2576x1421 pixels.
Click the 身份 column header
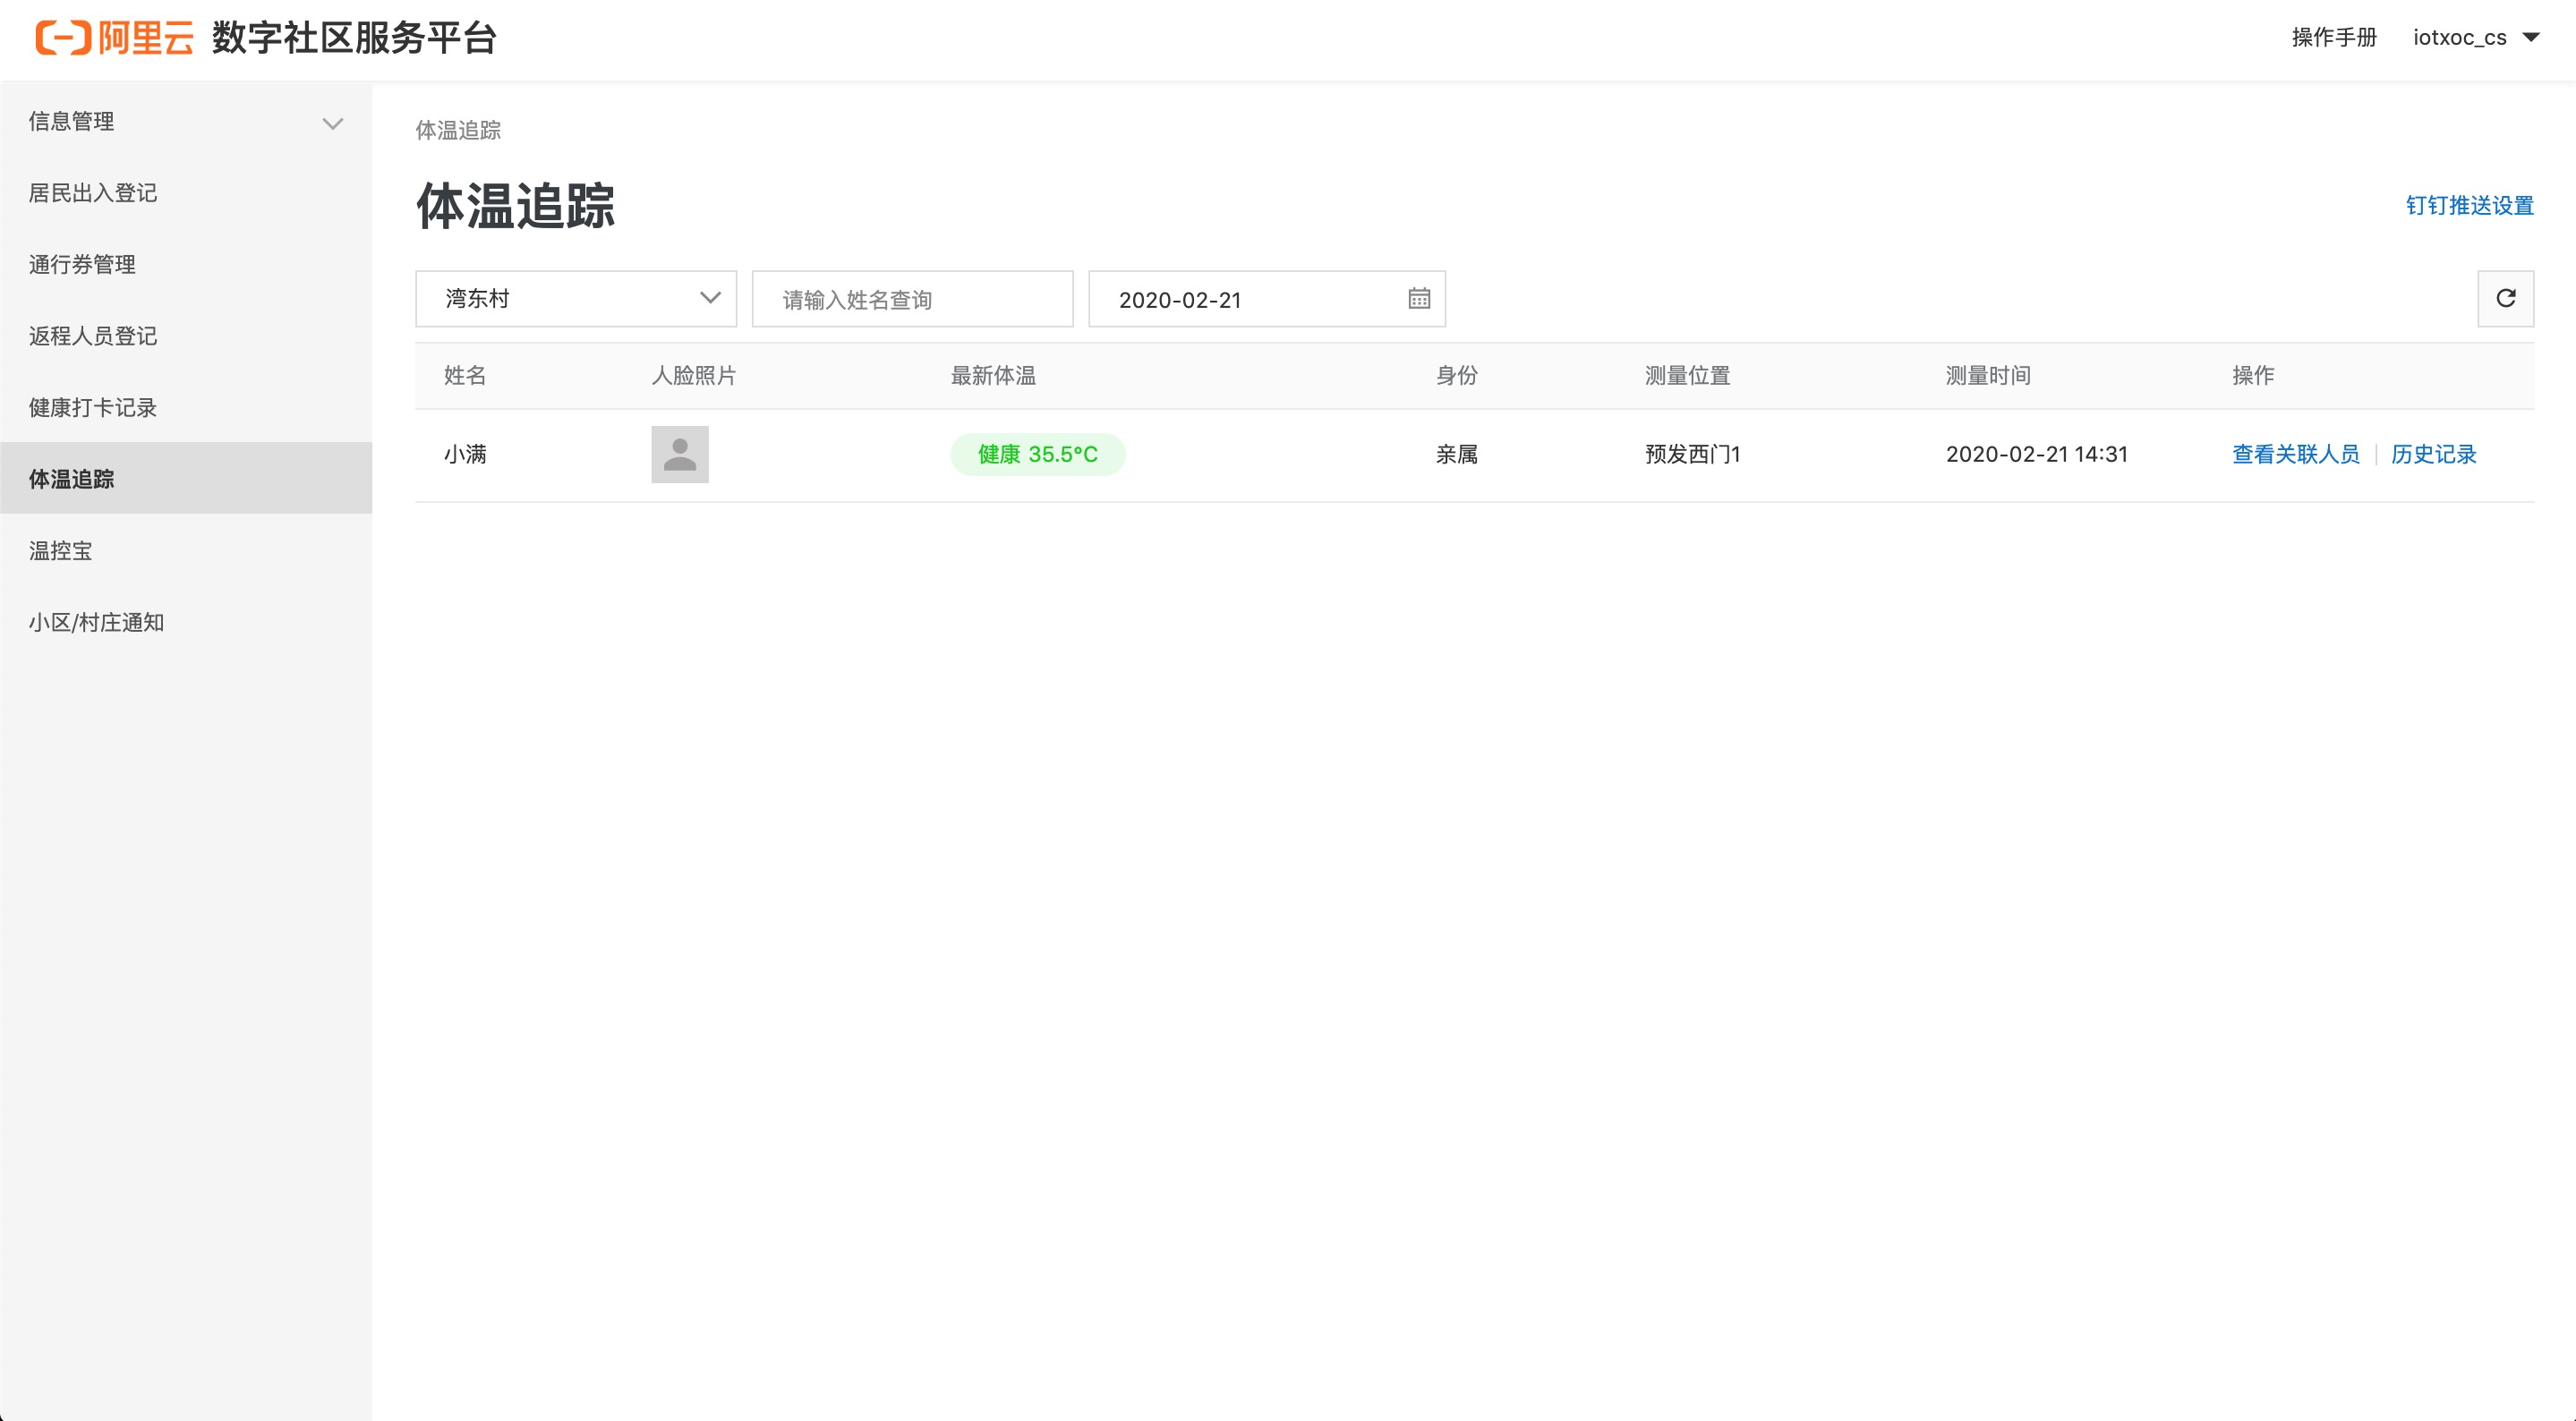(1456, 376)
